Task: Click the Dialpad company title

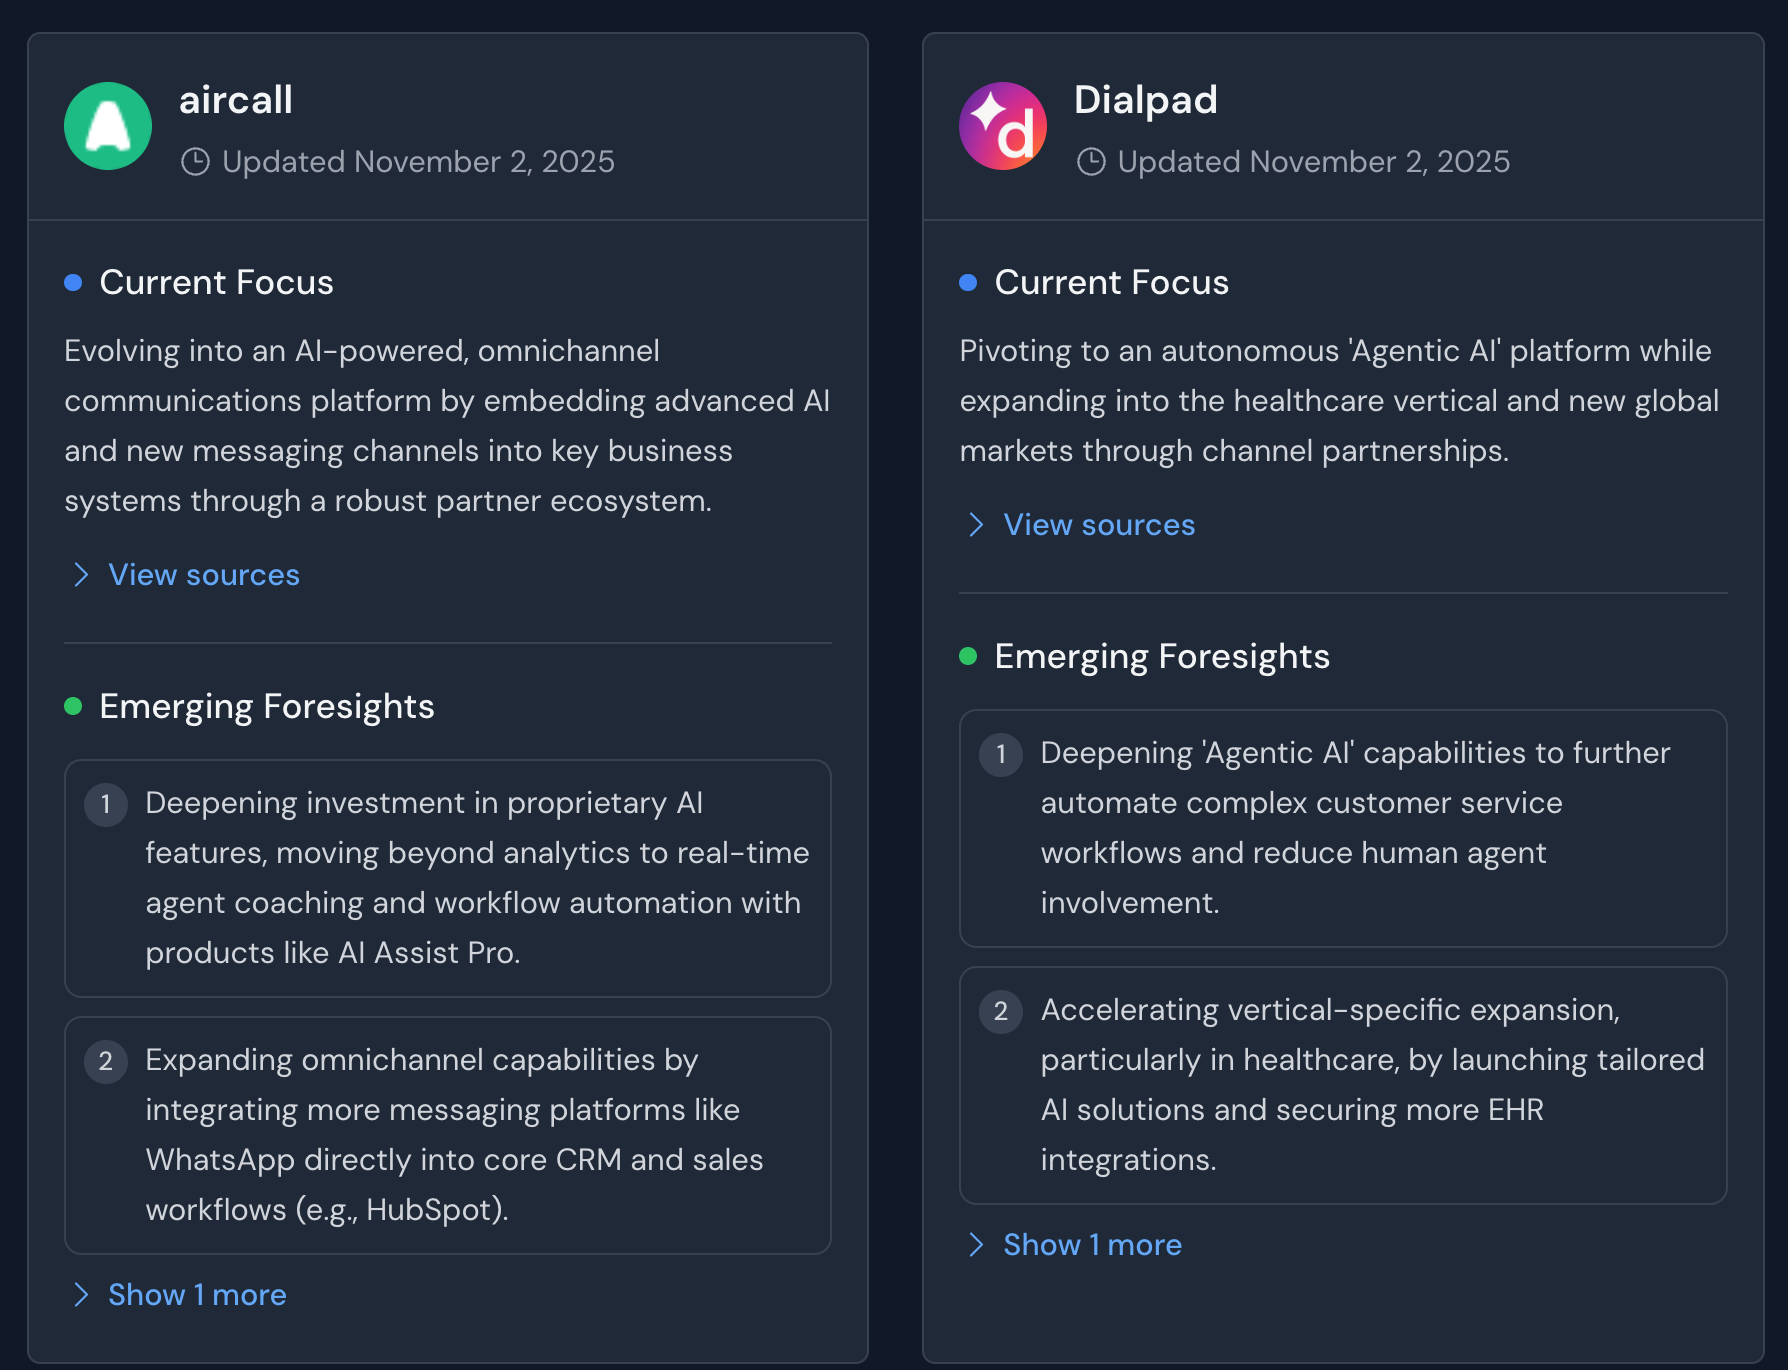Action: (1145, 100)
